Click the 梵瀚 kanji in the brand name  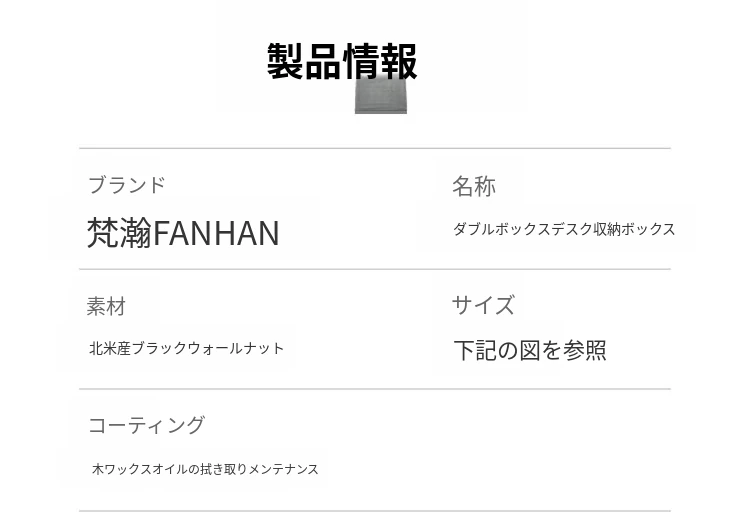tap(119, 233)
